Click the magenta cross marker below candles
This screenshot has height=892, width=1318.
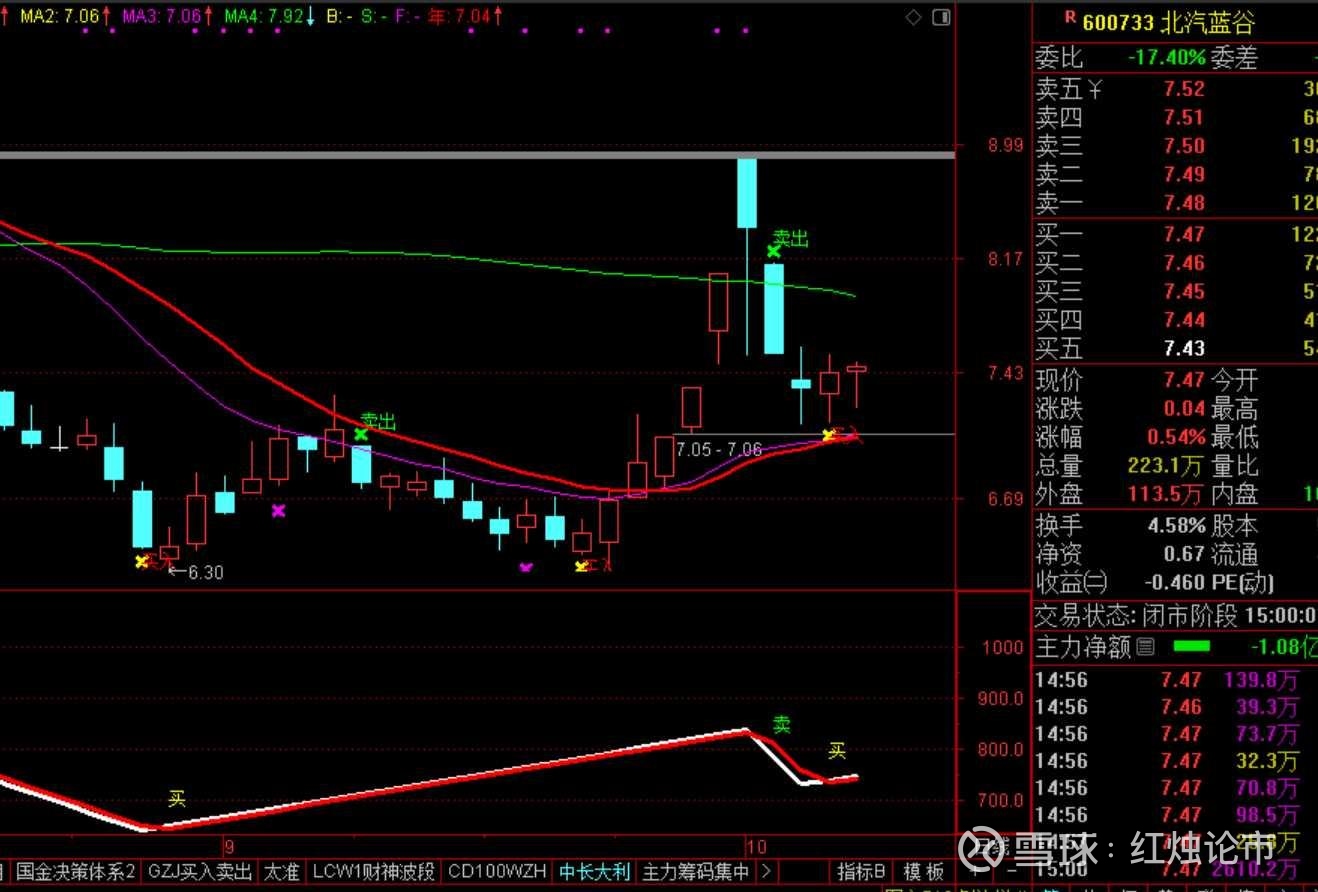[278, 511]
